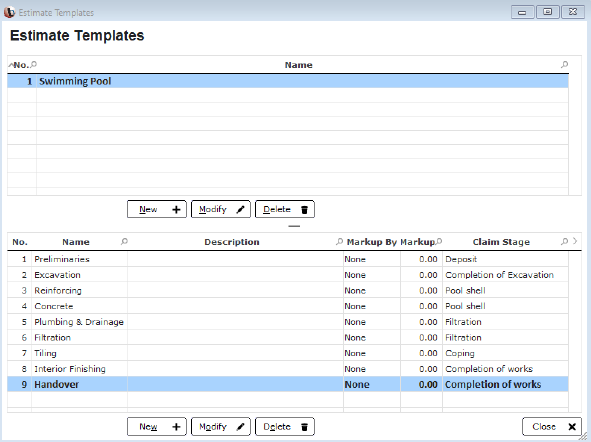Screen dimensions: 591x442
Task: Select the Concrete row
Action: pyautogui.click(x=288, y=306)
